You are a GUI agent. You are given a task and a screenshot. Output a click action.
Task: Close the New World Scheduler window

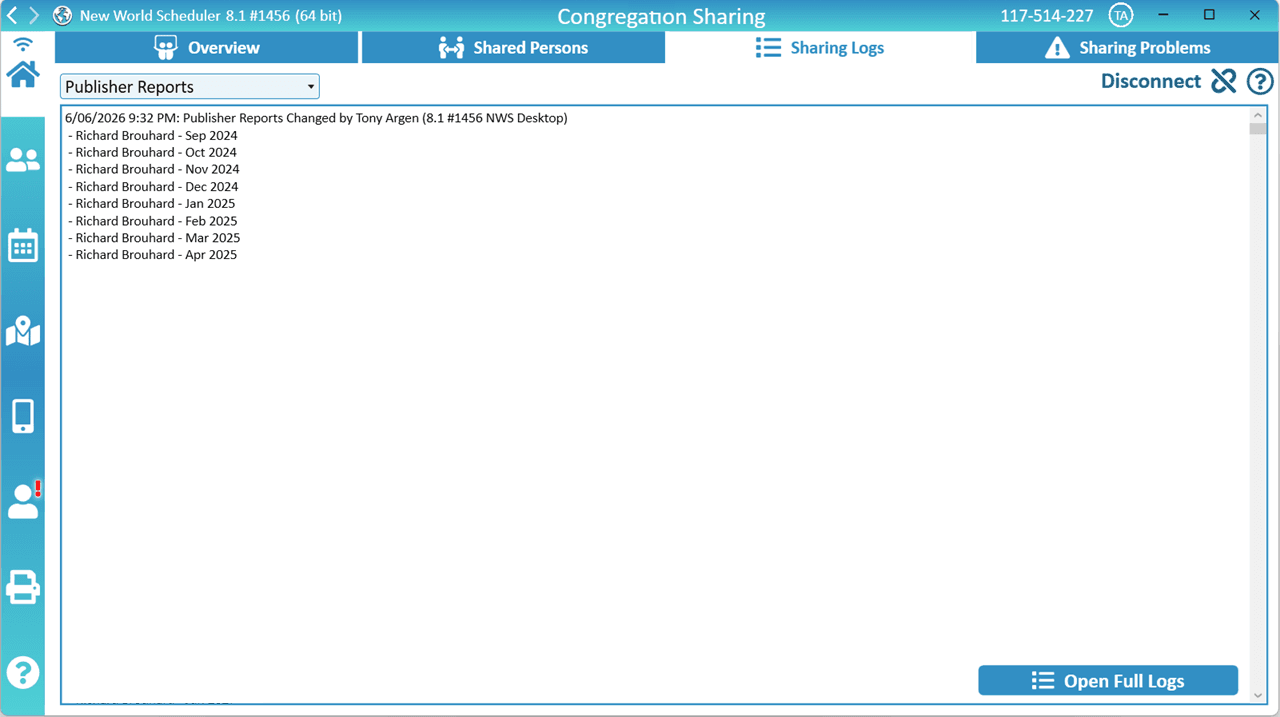click(1255, 15)
